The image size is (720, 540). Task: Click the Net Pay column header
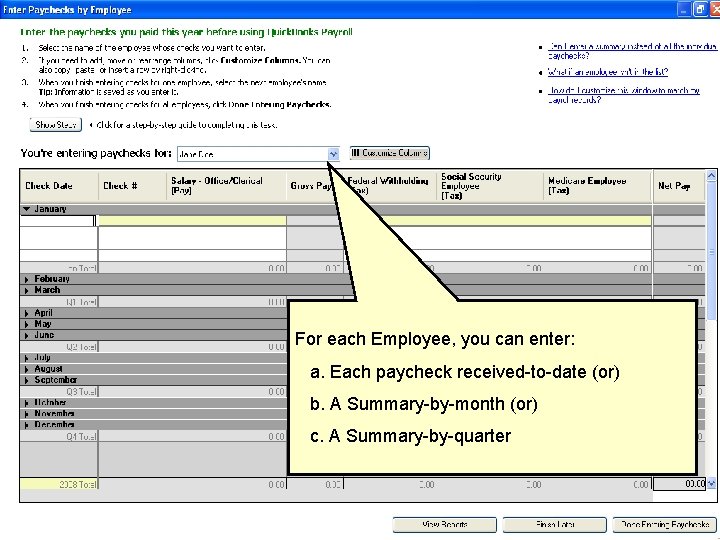click(679, 186)
